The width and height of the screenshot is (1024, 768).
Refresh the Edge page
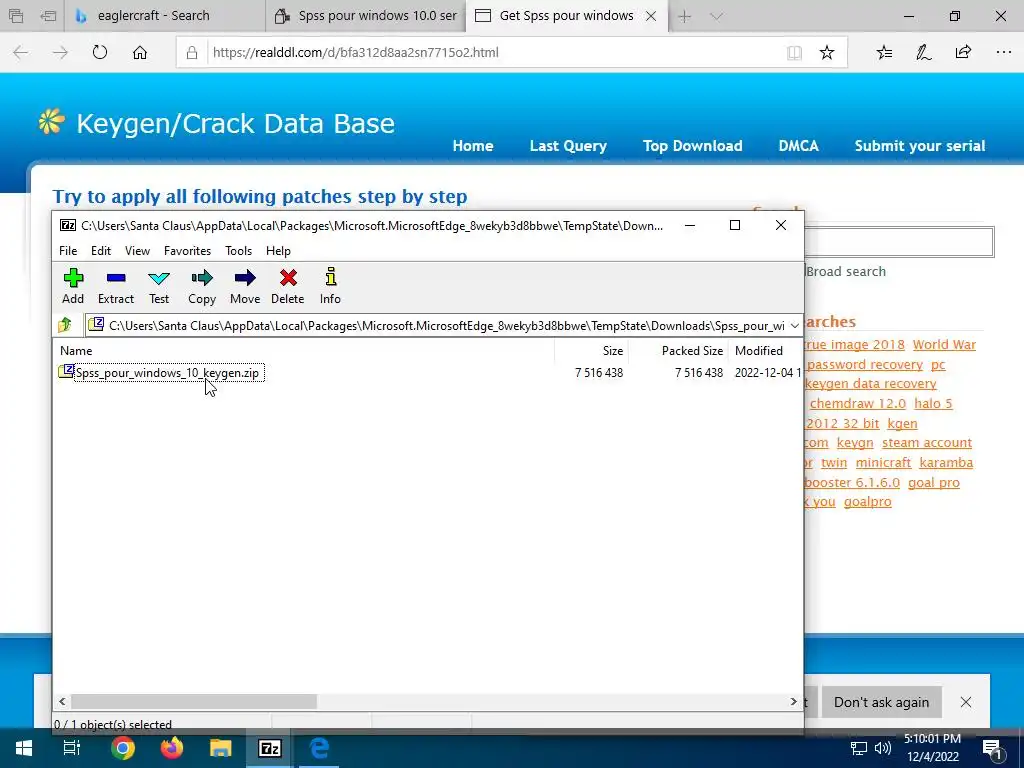point(99,52)
